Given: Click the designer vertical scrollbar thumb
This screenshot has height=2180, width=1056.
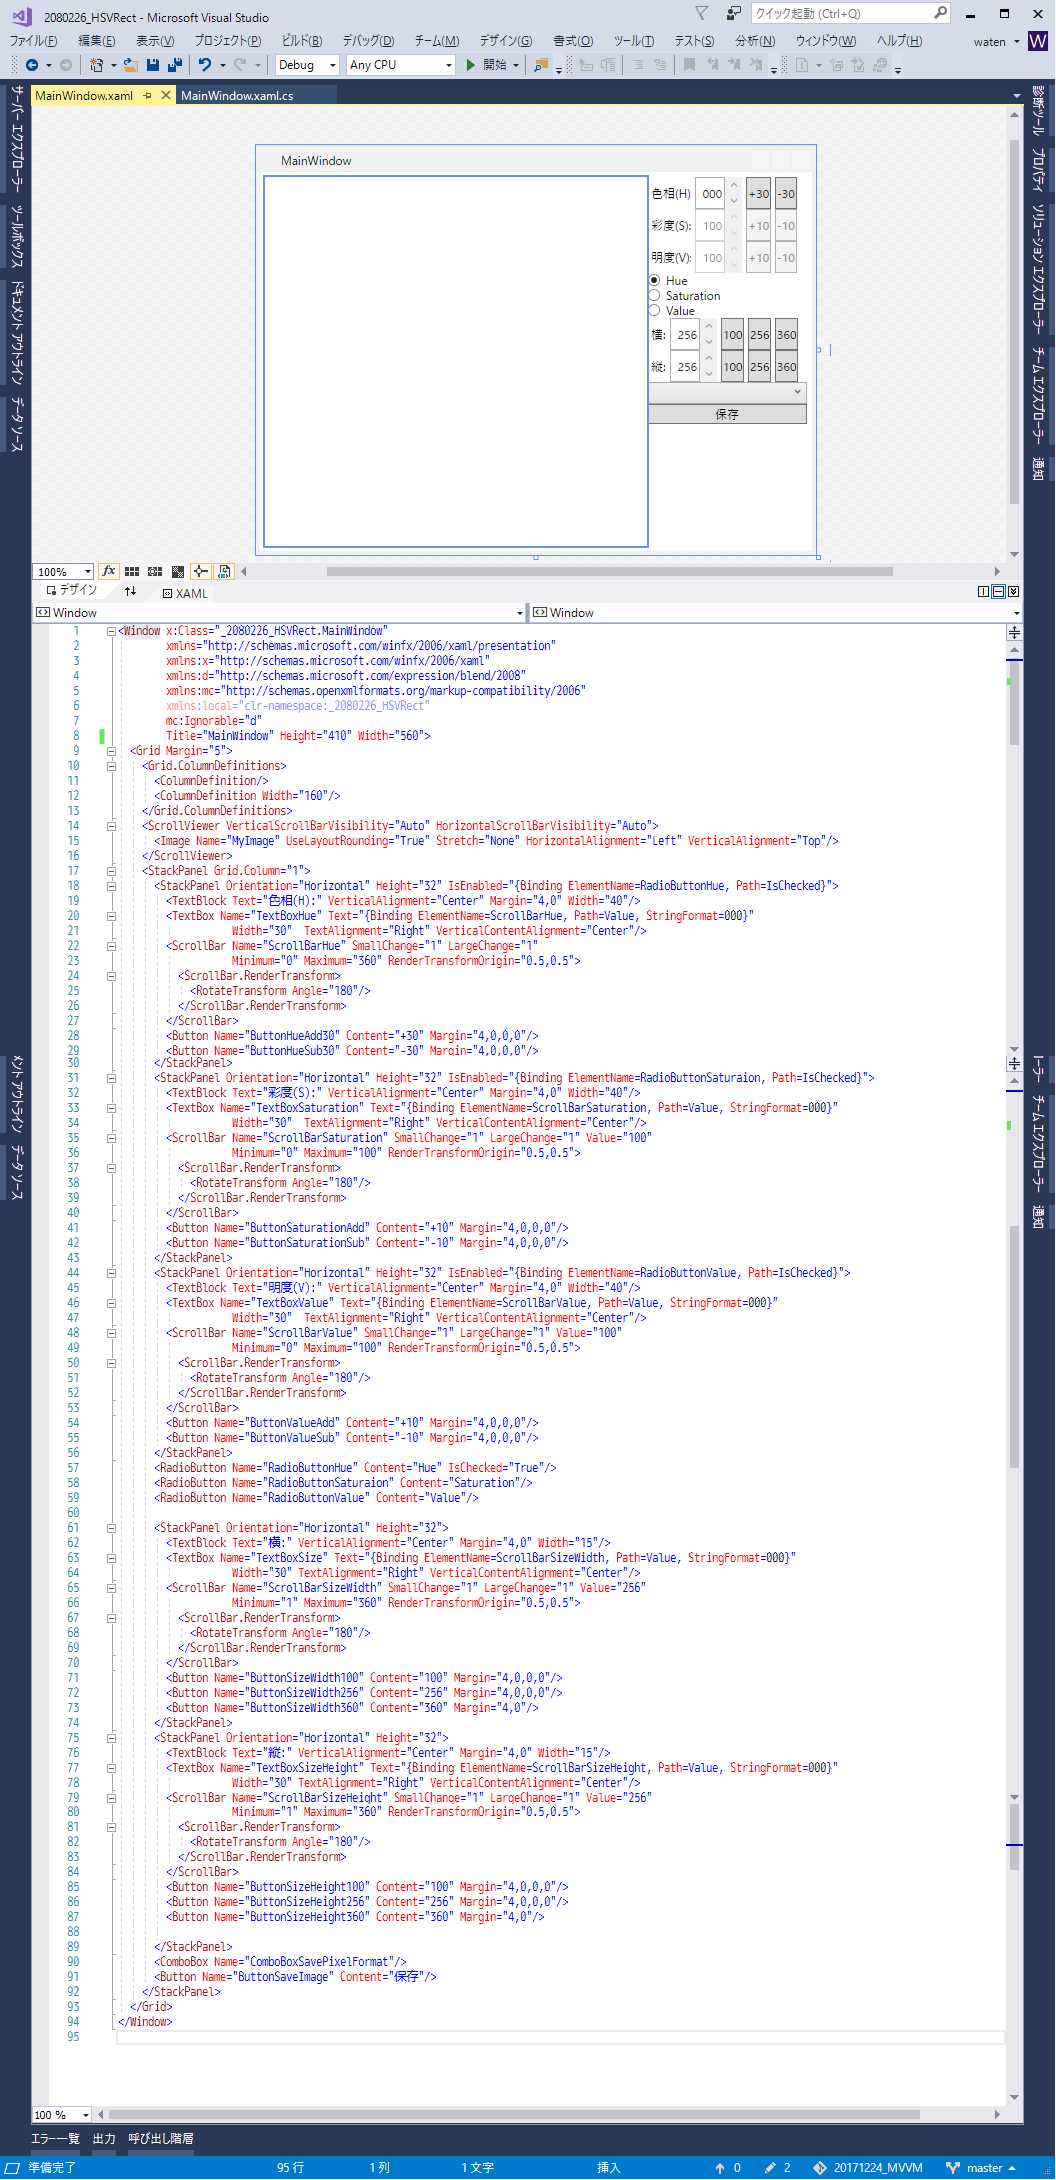Looking at the screenshot, I should 1014,320.
